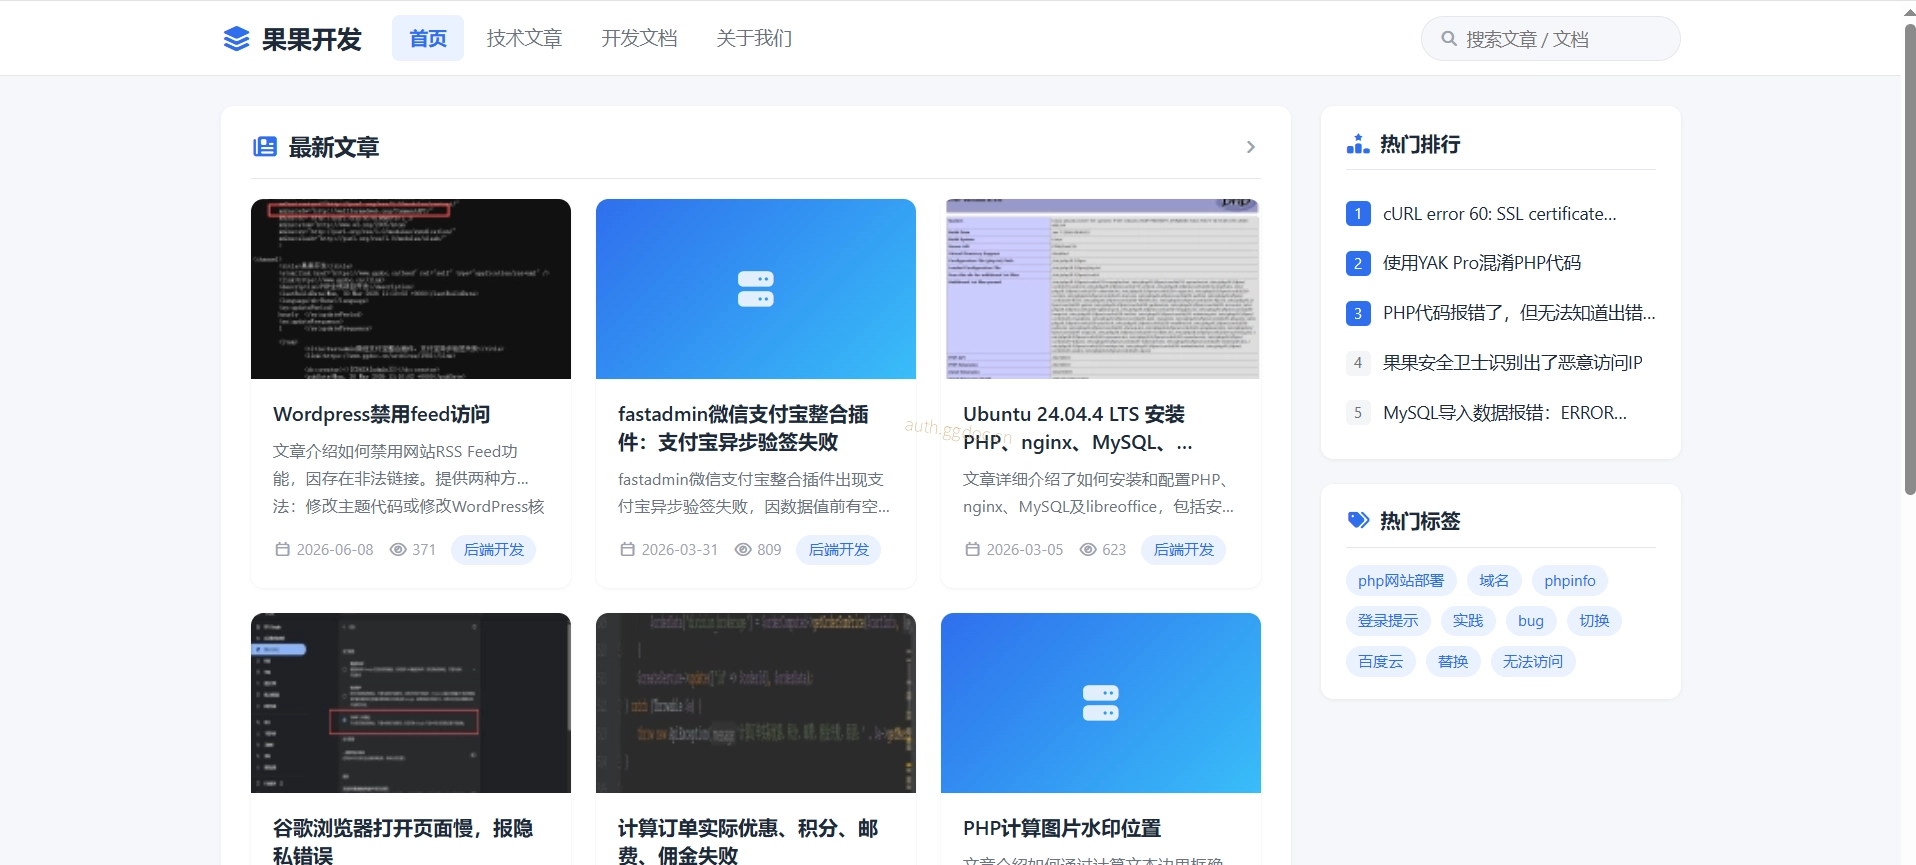Click the Ubuntu article phpinfo thumbnail
This screenshot has height=865, width=1916.
tap(1101, 289)
